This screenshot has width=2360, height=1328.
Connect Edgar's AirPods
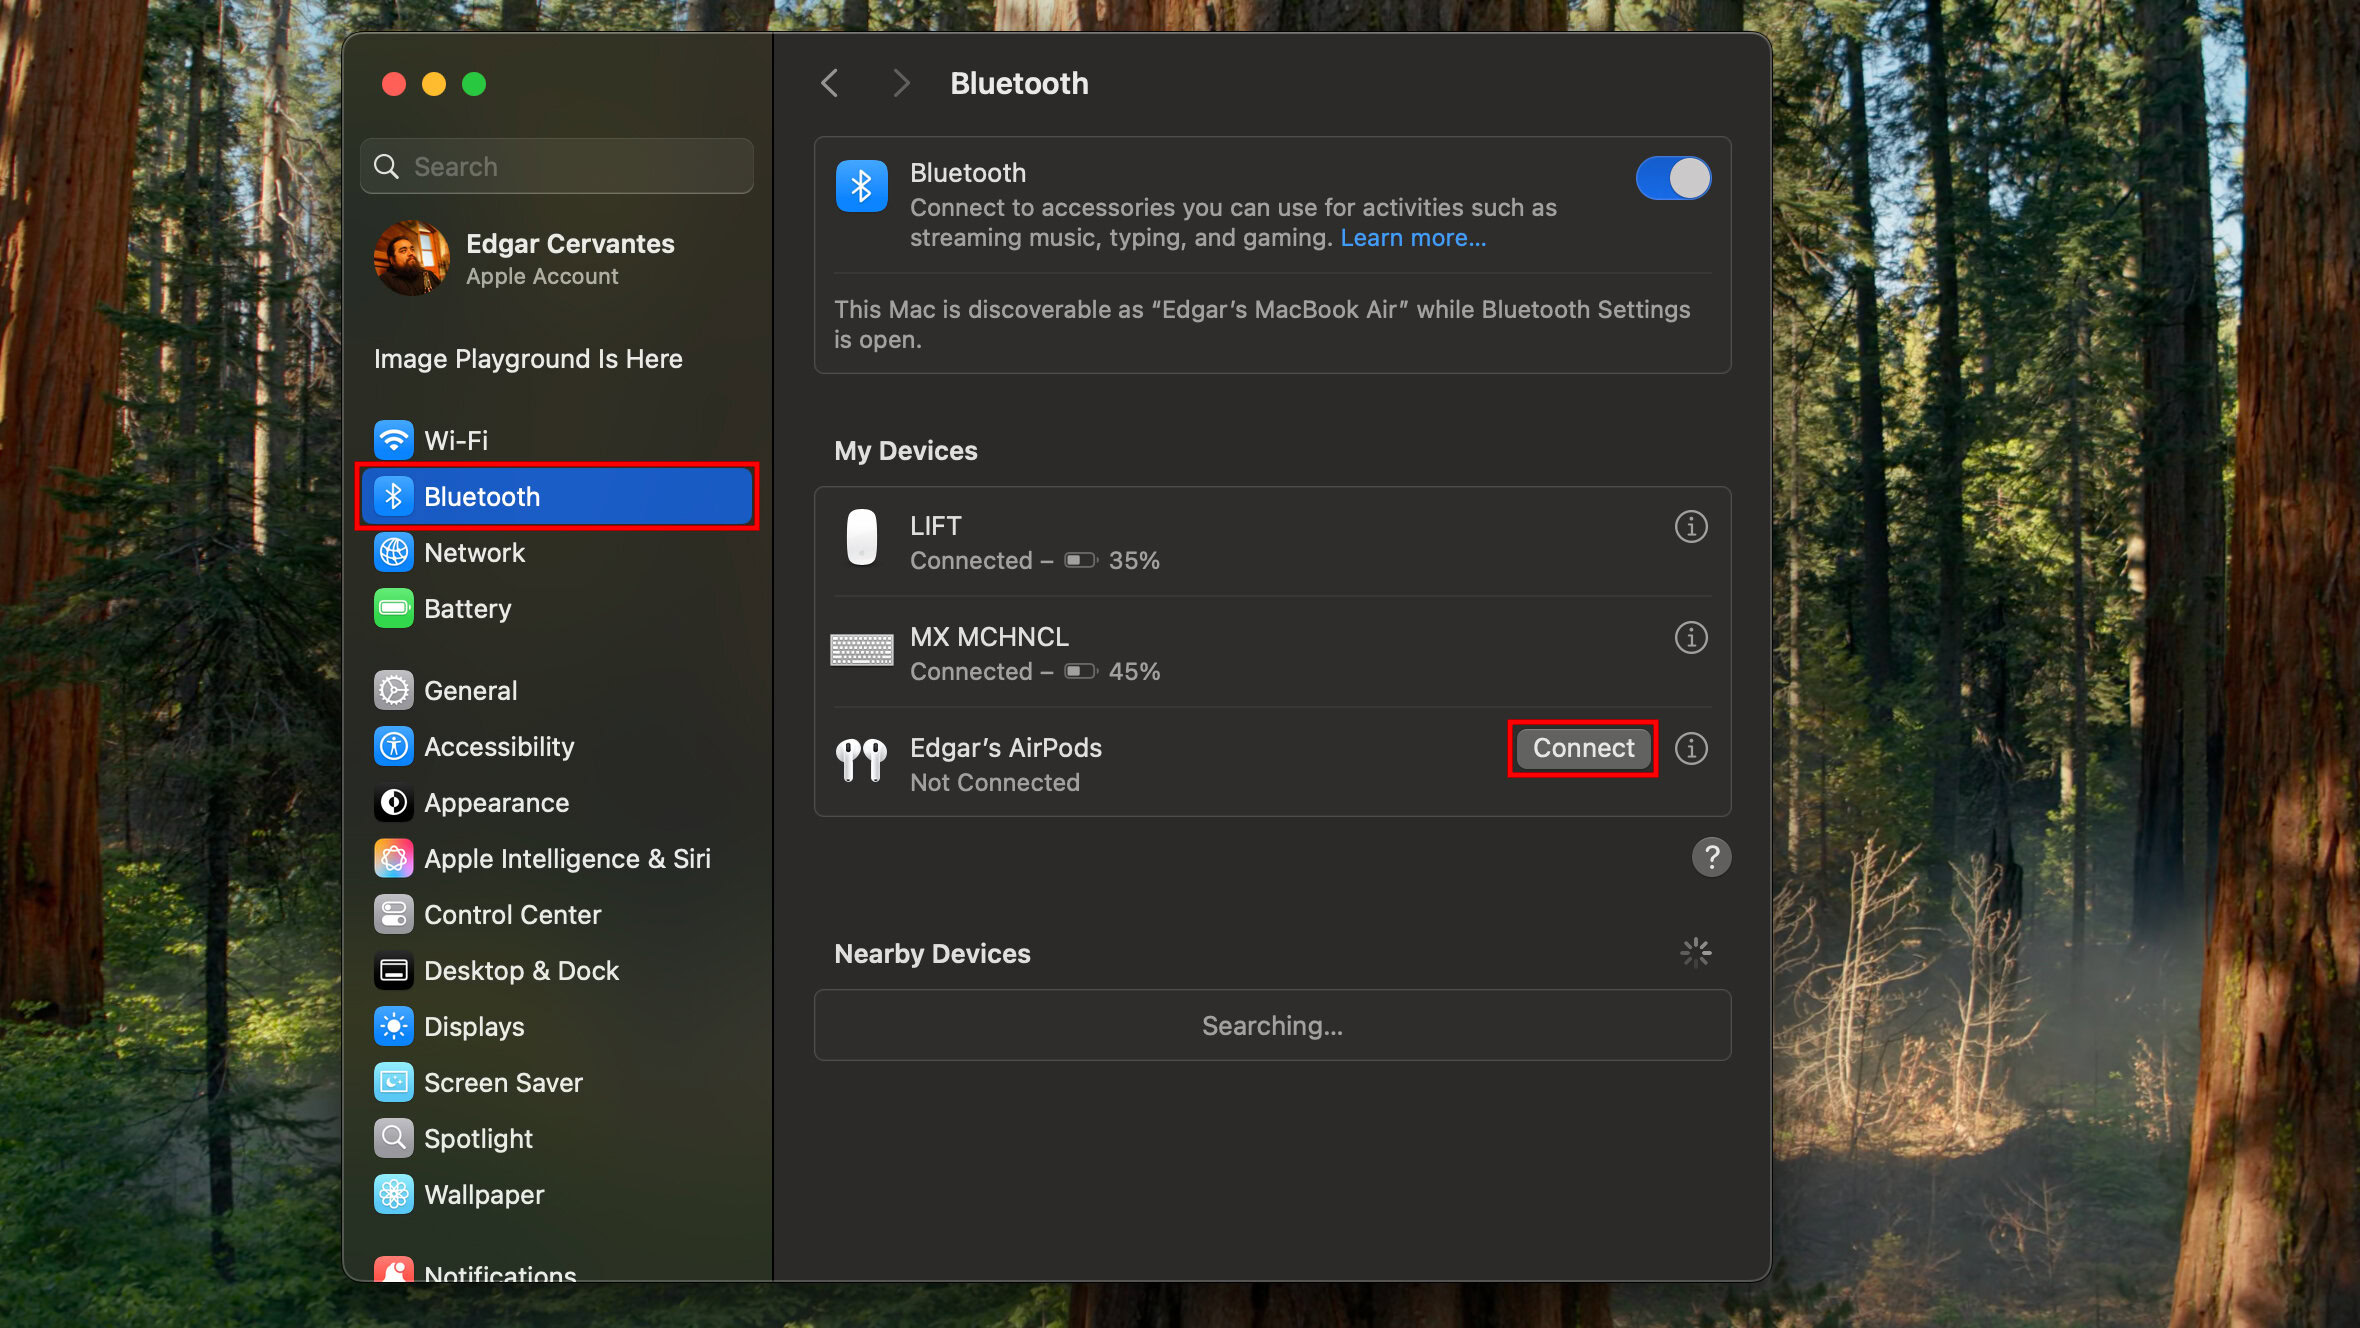1583,748
